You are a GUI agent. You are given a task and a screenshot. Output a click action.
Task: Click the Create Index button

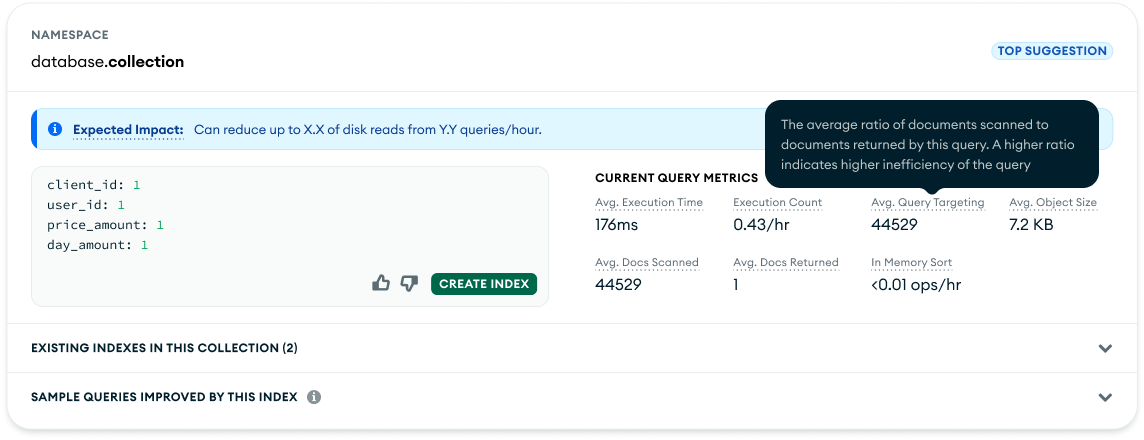click(484, 284)
